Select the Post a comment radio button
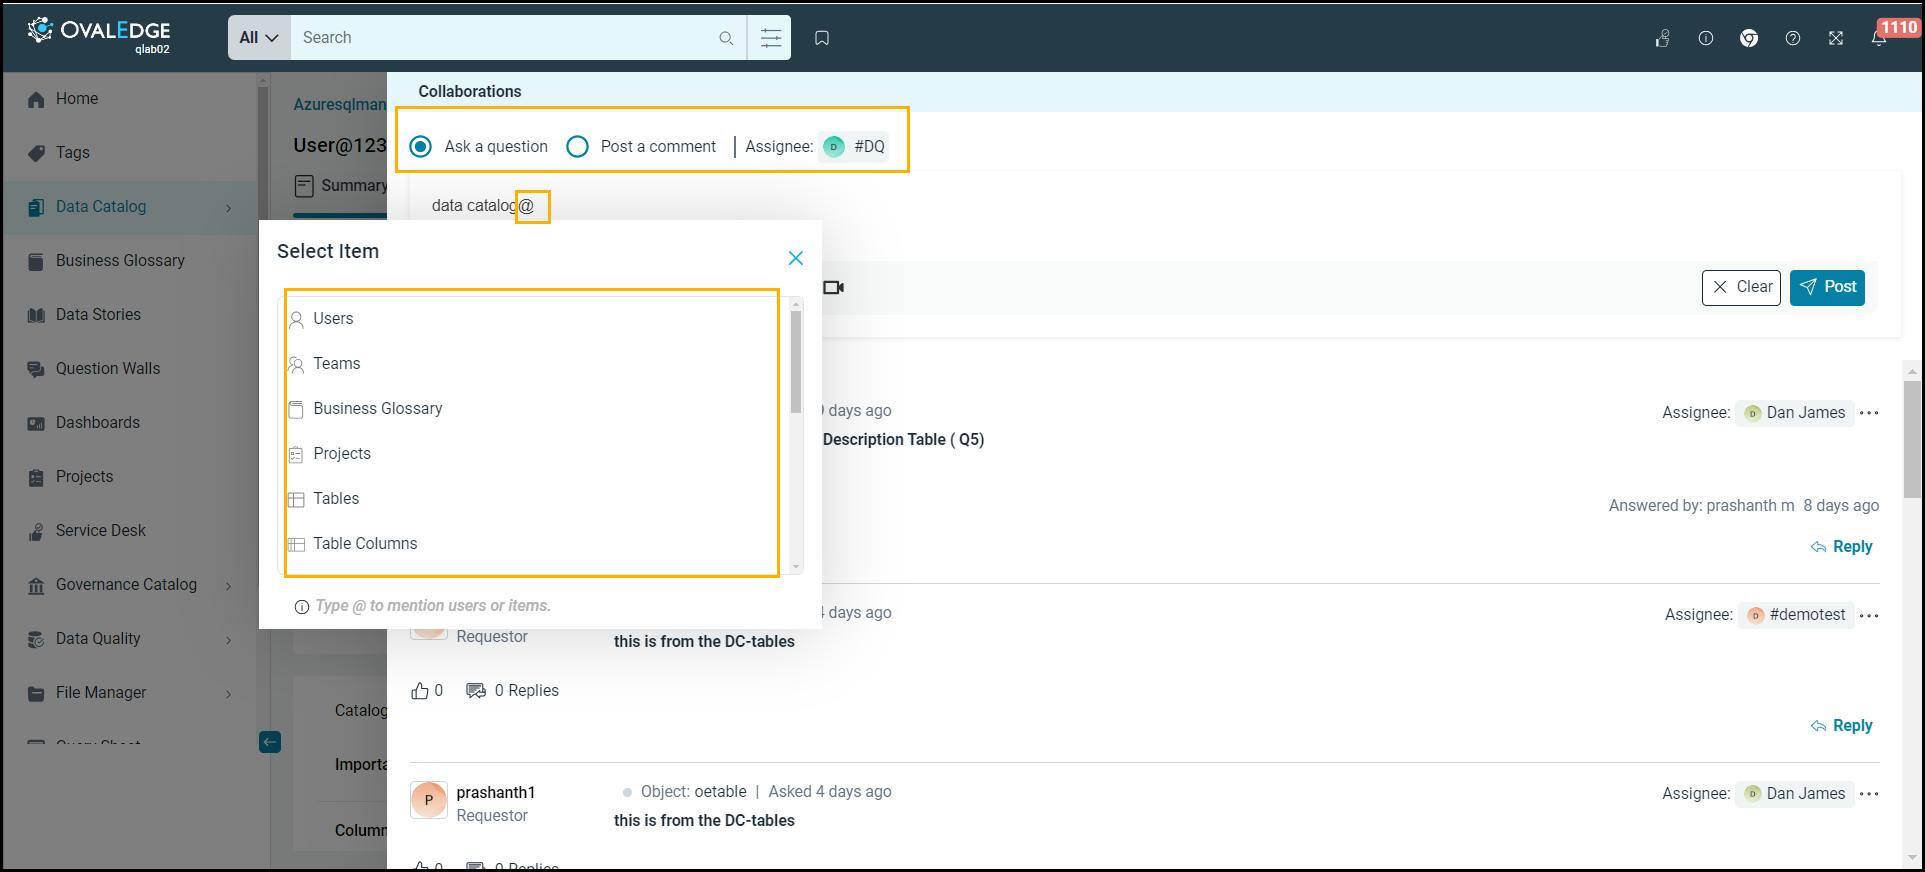The image size is (1925, 872). point(578,147)
